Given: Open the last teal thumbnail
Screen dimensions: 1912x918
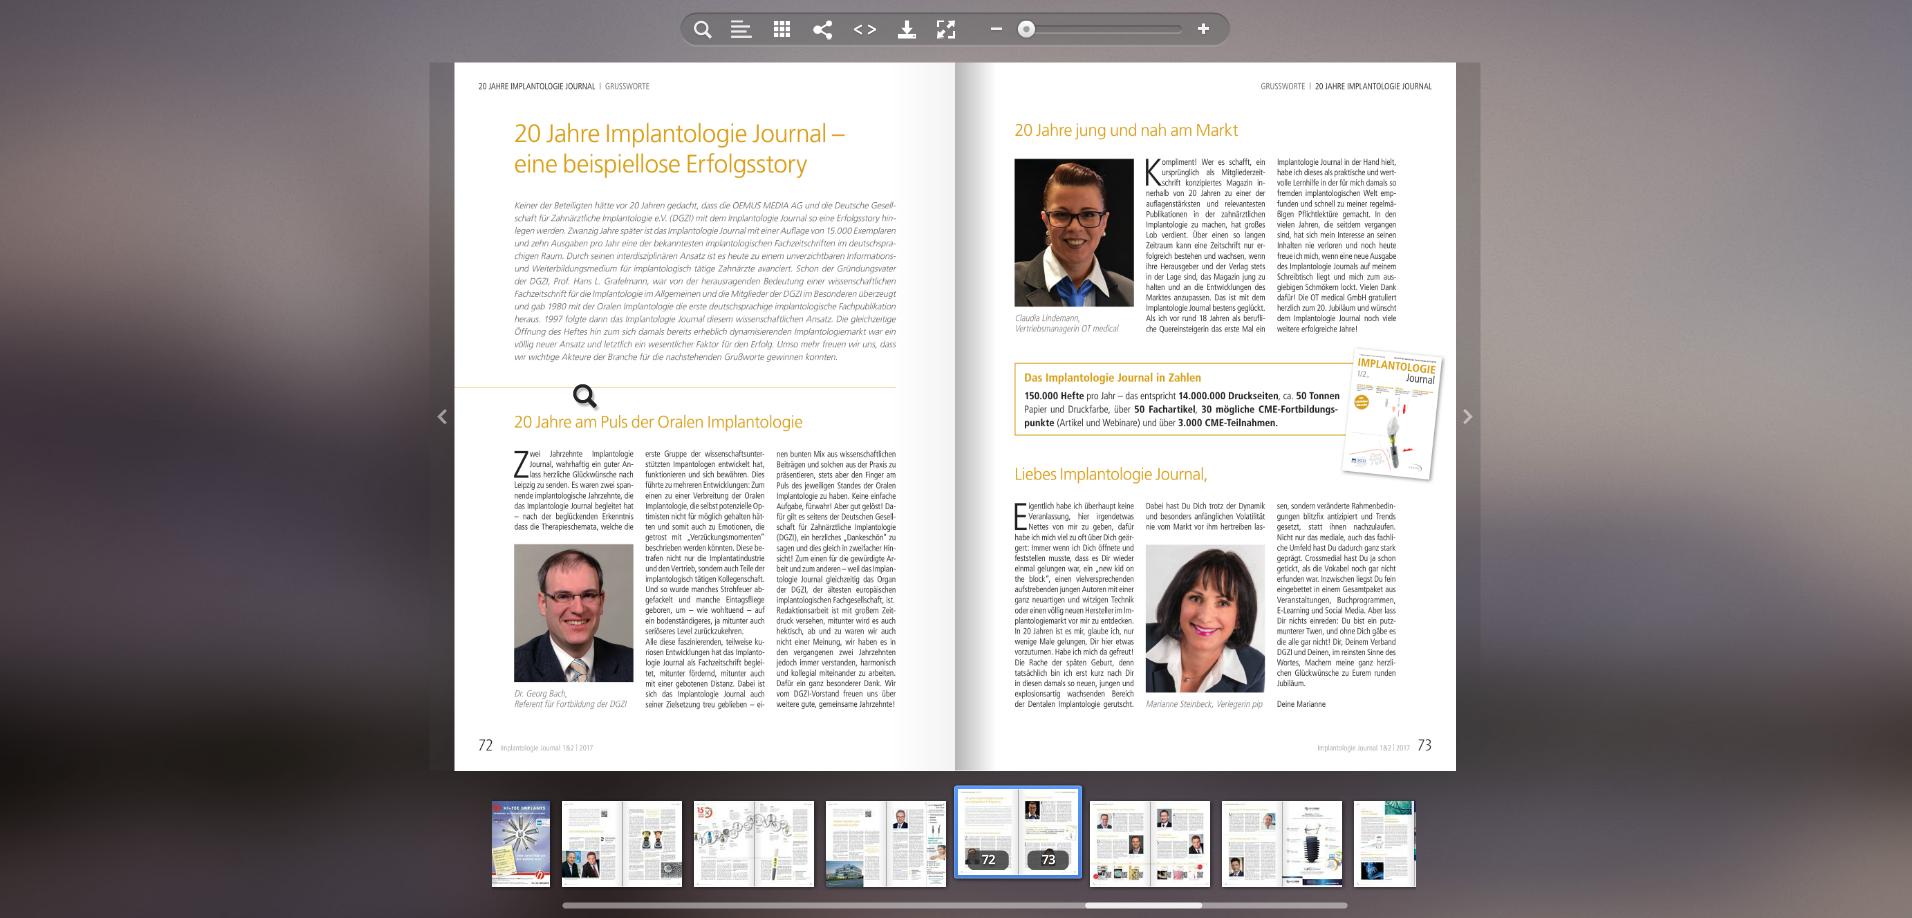Looking at the screenshot, I should click(1385, 844).
